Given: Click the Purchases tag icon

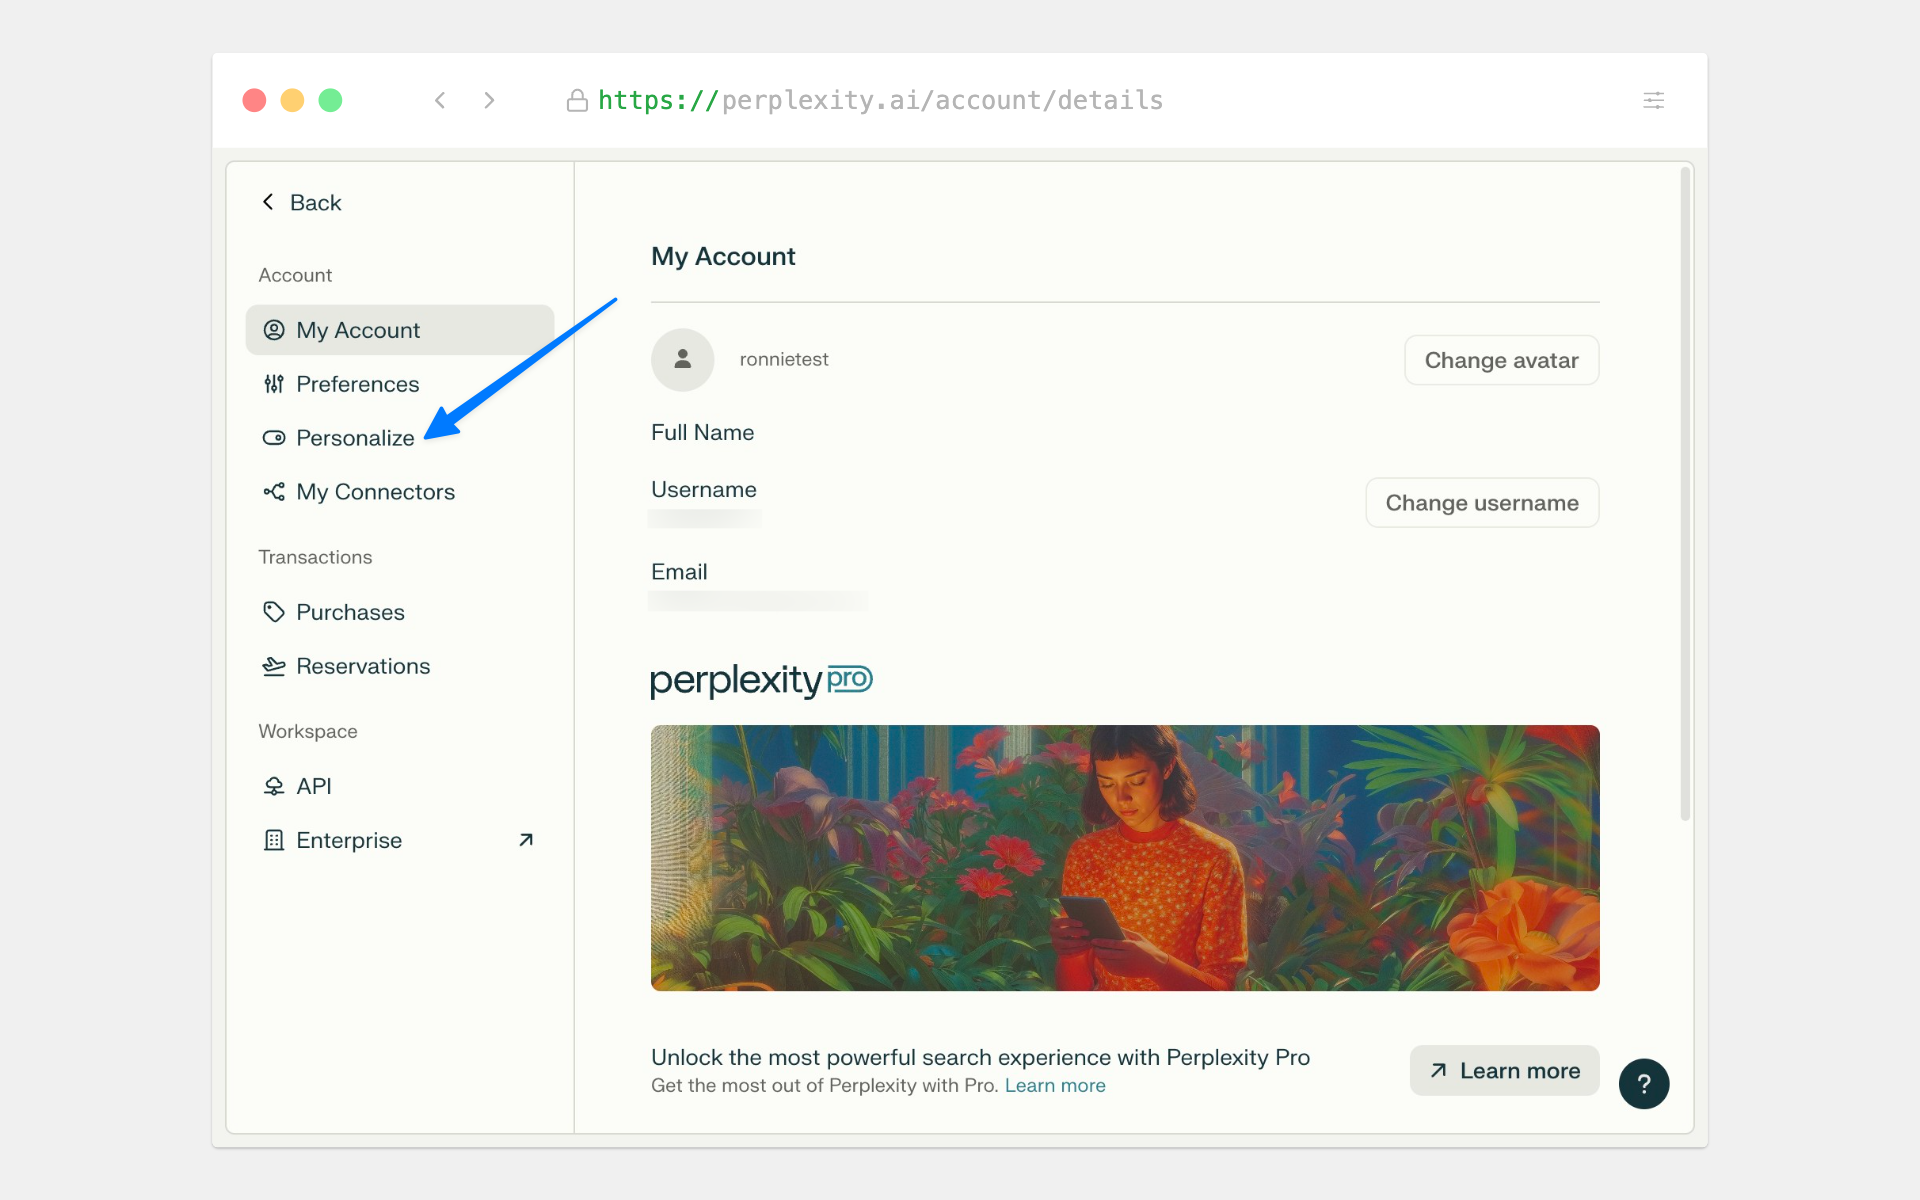Looking at the screenshot, I should pyautogui.click(x=274, y=612).
